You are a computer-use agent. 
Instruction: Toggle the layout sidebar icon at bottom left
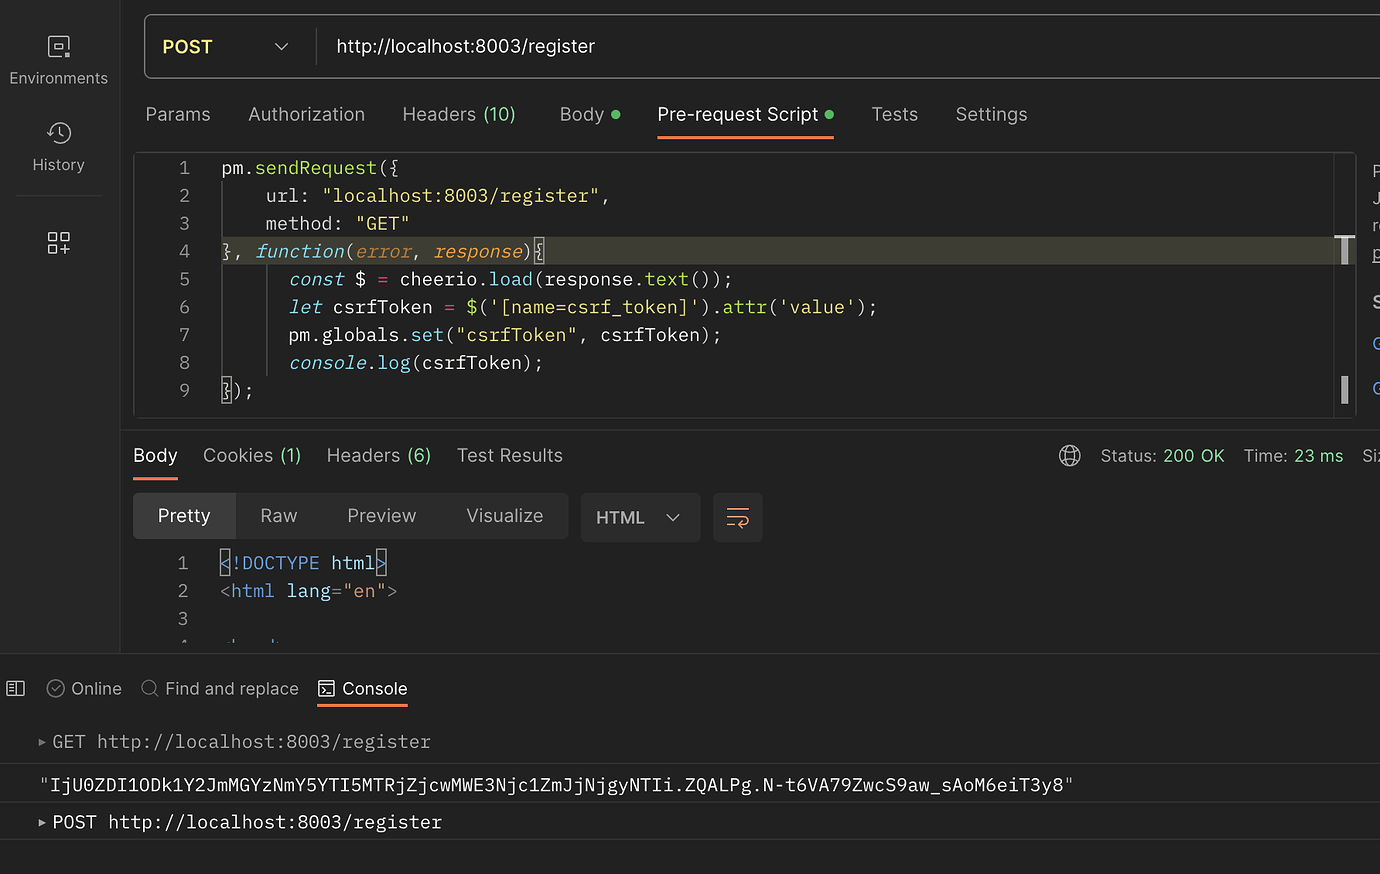pyautogui.click(x=15, y=688)
